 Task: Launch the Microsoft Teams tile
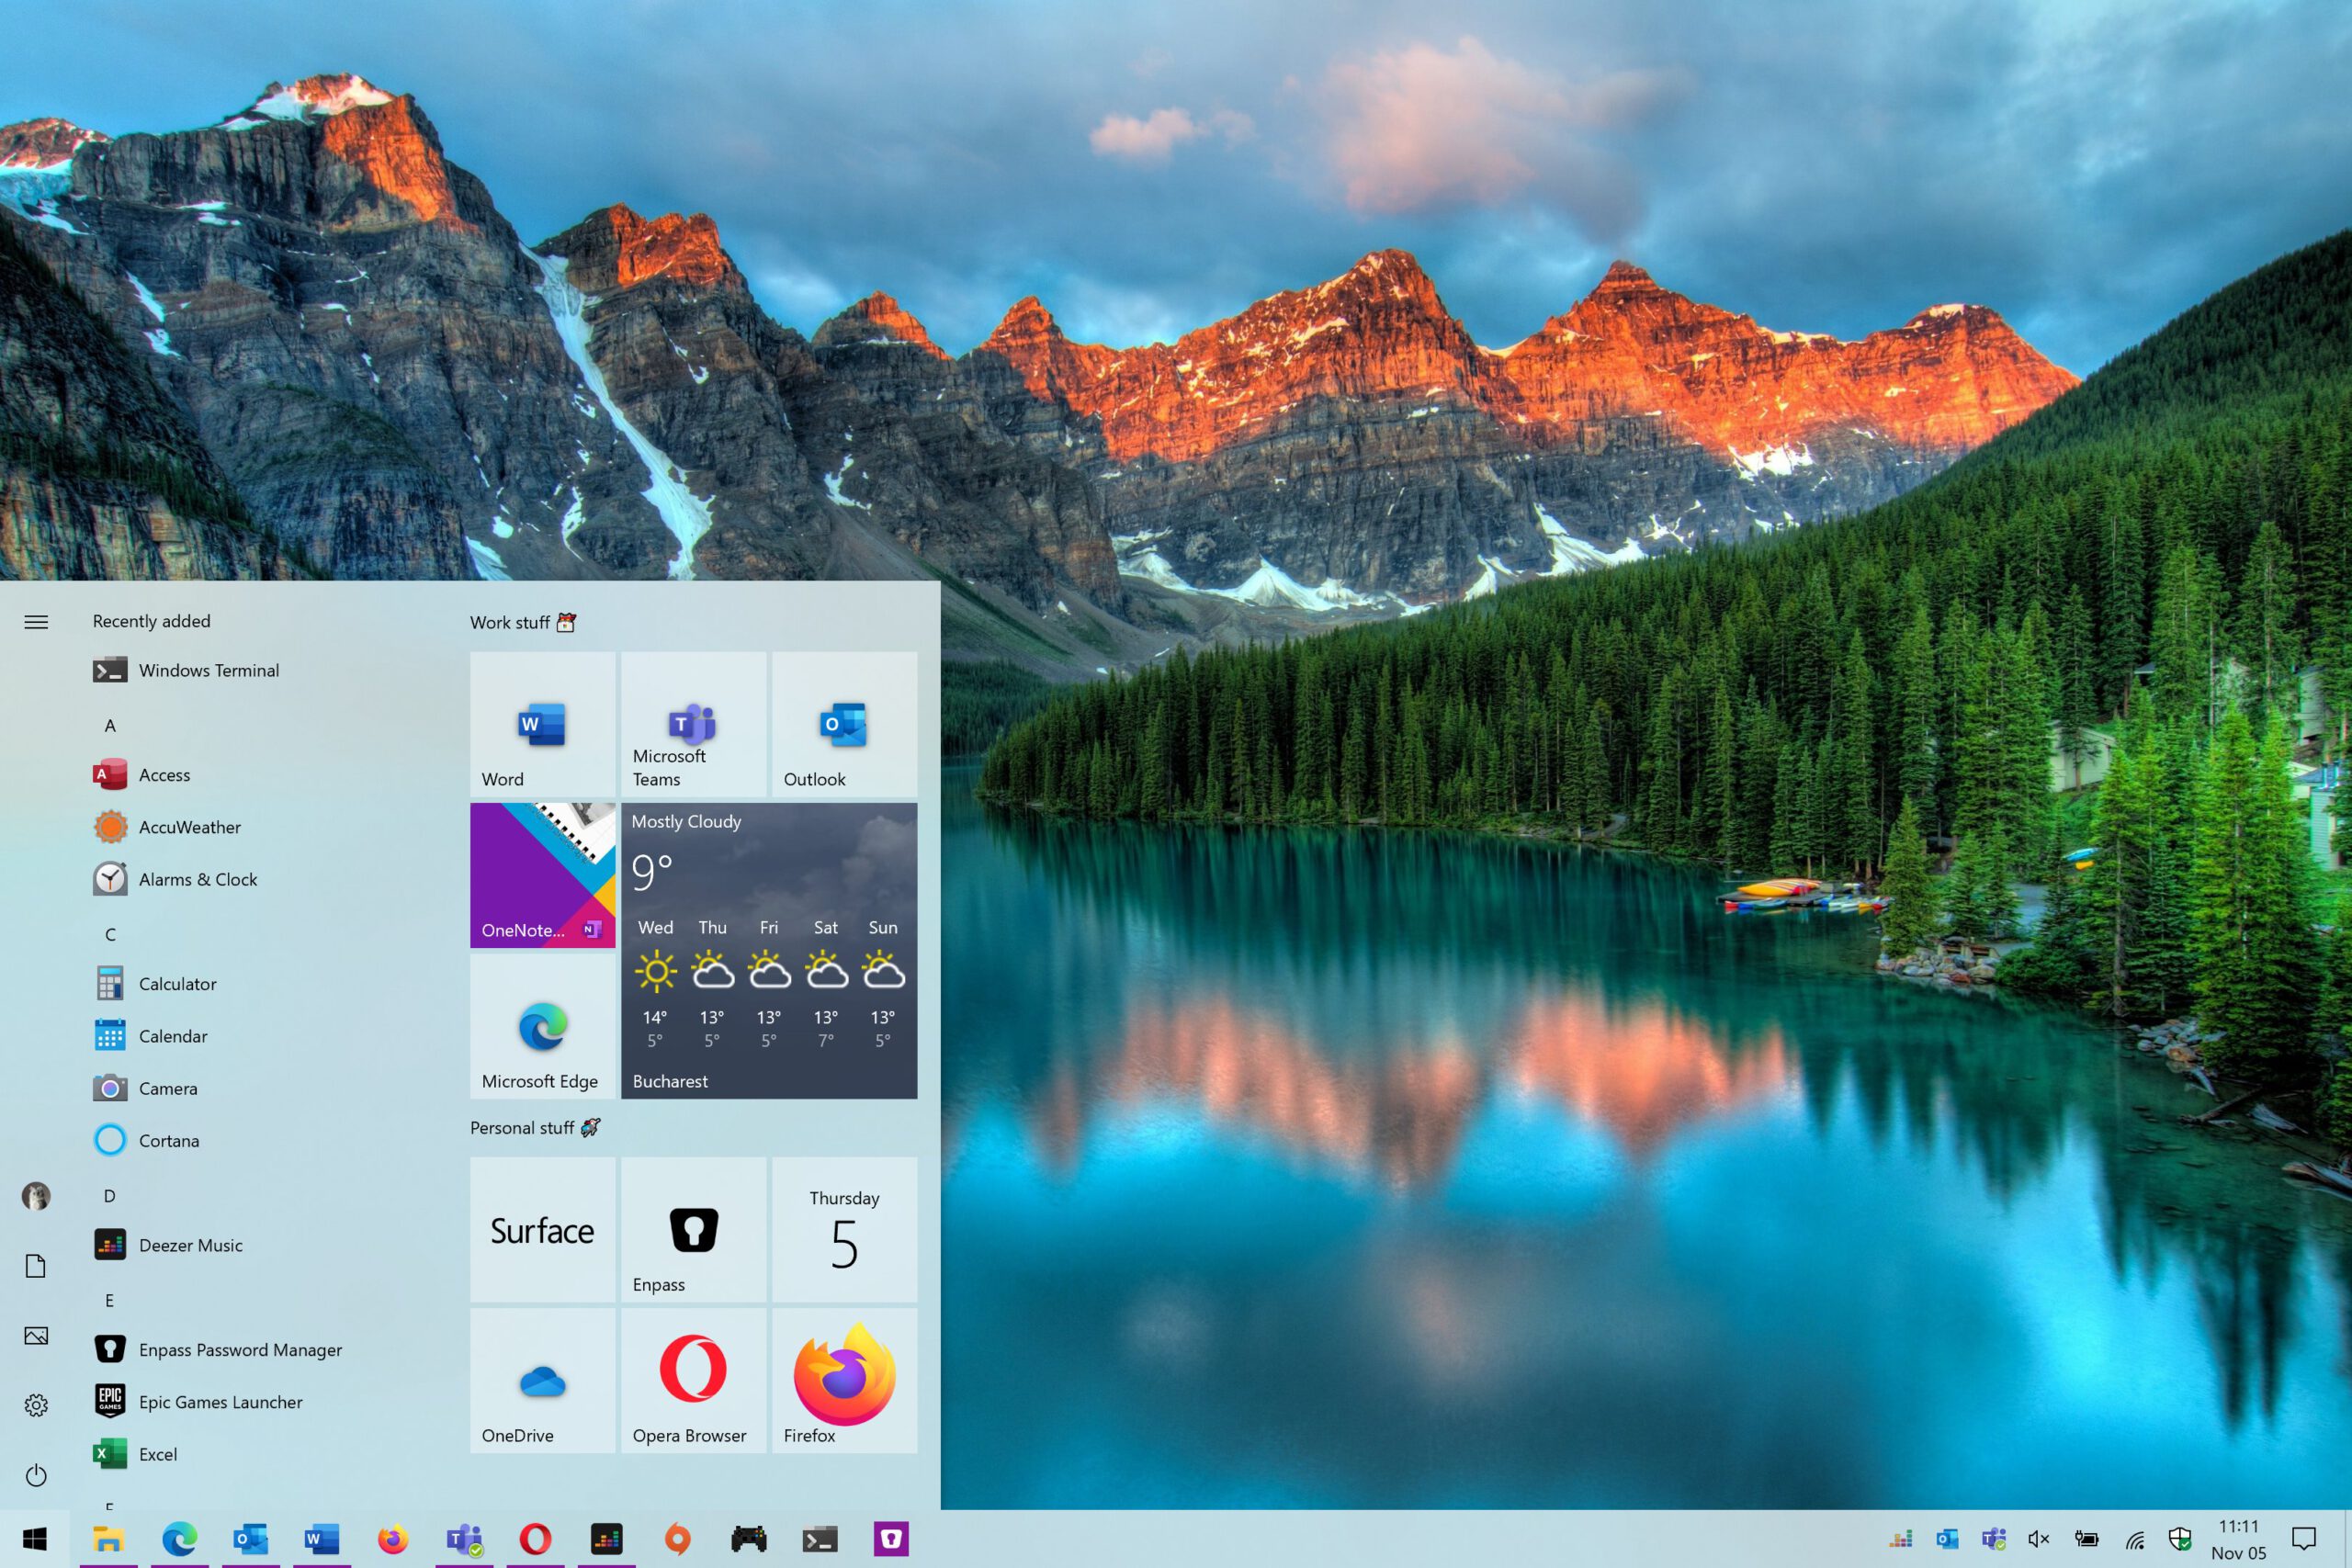point(693,724)
